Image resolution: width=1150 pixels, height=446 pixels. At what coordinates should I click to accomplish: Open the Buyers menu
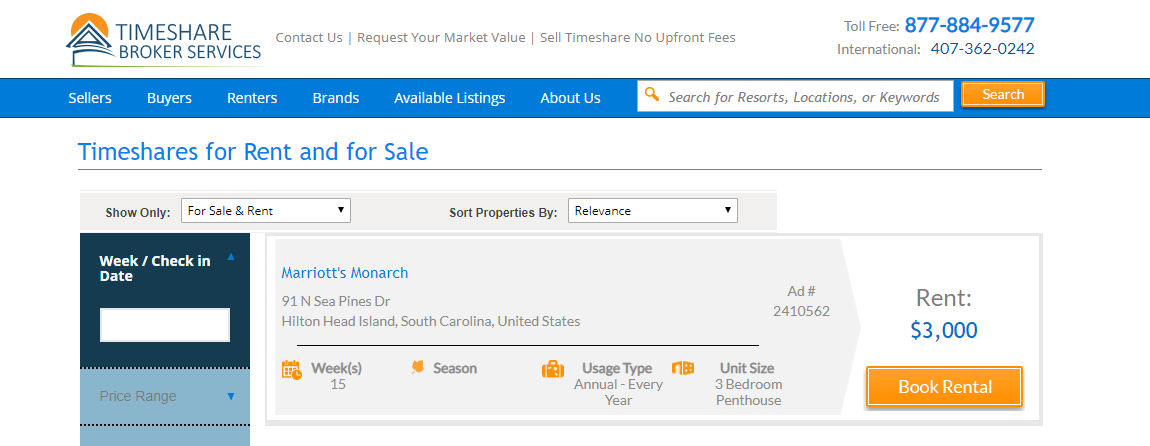point(169,98)
